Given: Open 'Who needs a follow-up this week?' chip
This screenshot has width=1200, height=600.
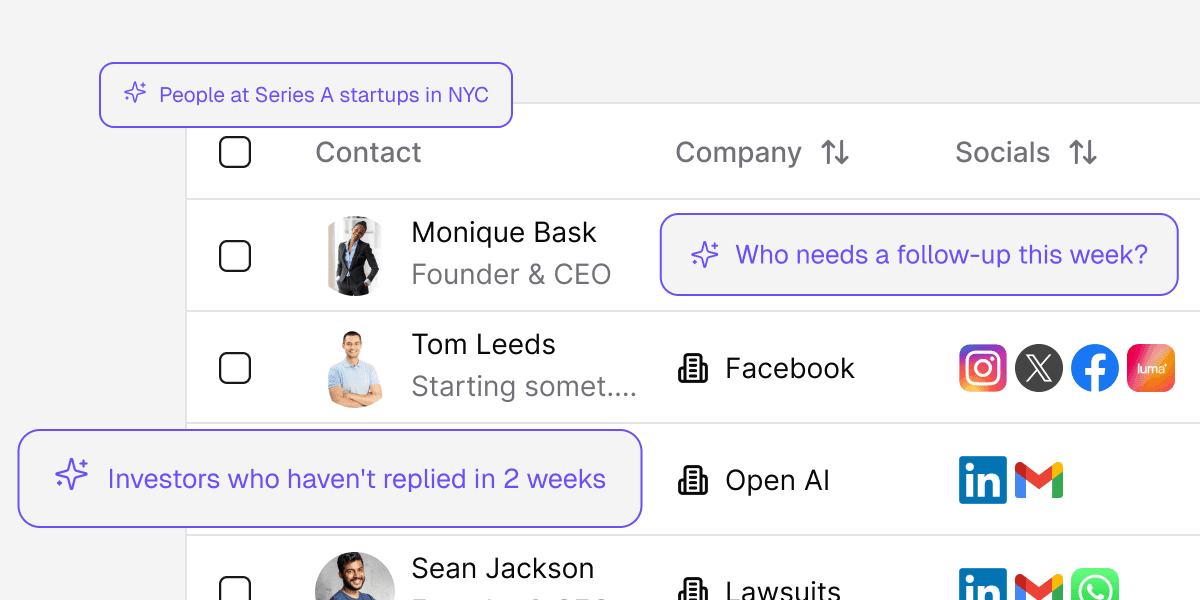Looking at the screenshot, I should pyautogui.click(x=918, y=255).
